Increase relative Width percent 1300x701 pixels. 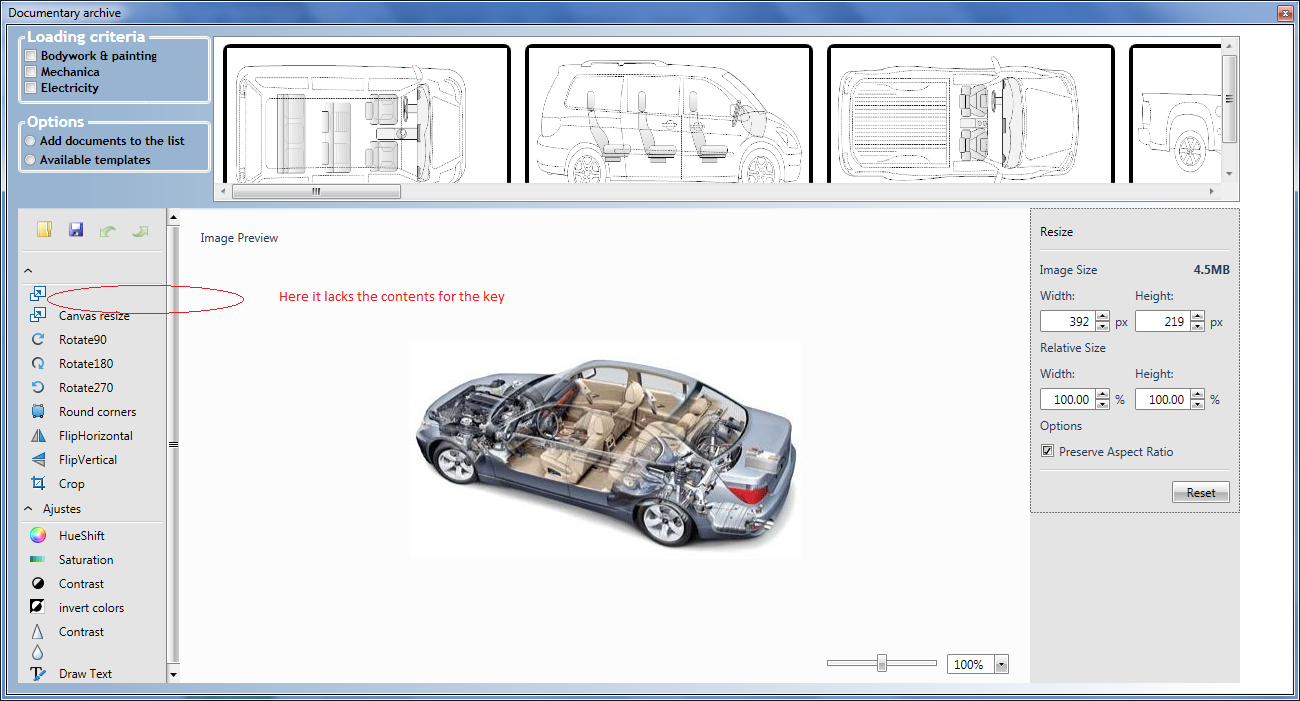click(1103, 395)
